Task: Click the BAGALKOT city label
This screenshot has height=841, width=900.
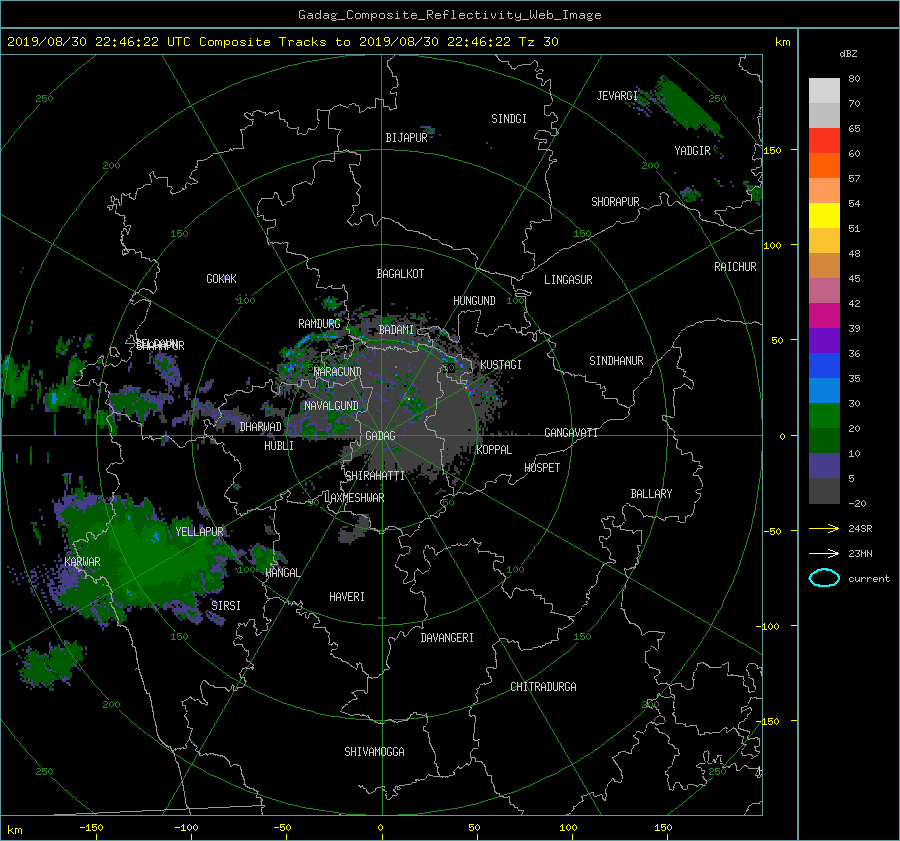Action: [400, 274]
